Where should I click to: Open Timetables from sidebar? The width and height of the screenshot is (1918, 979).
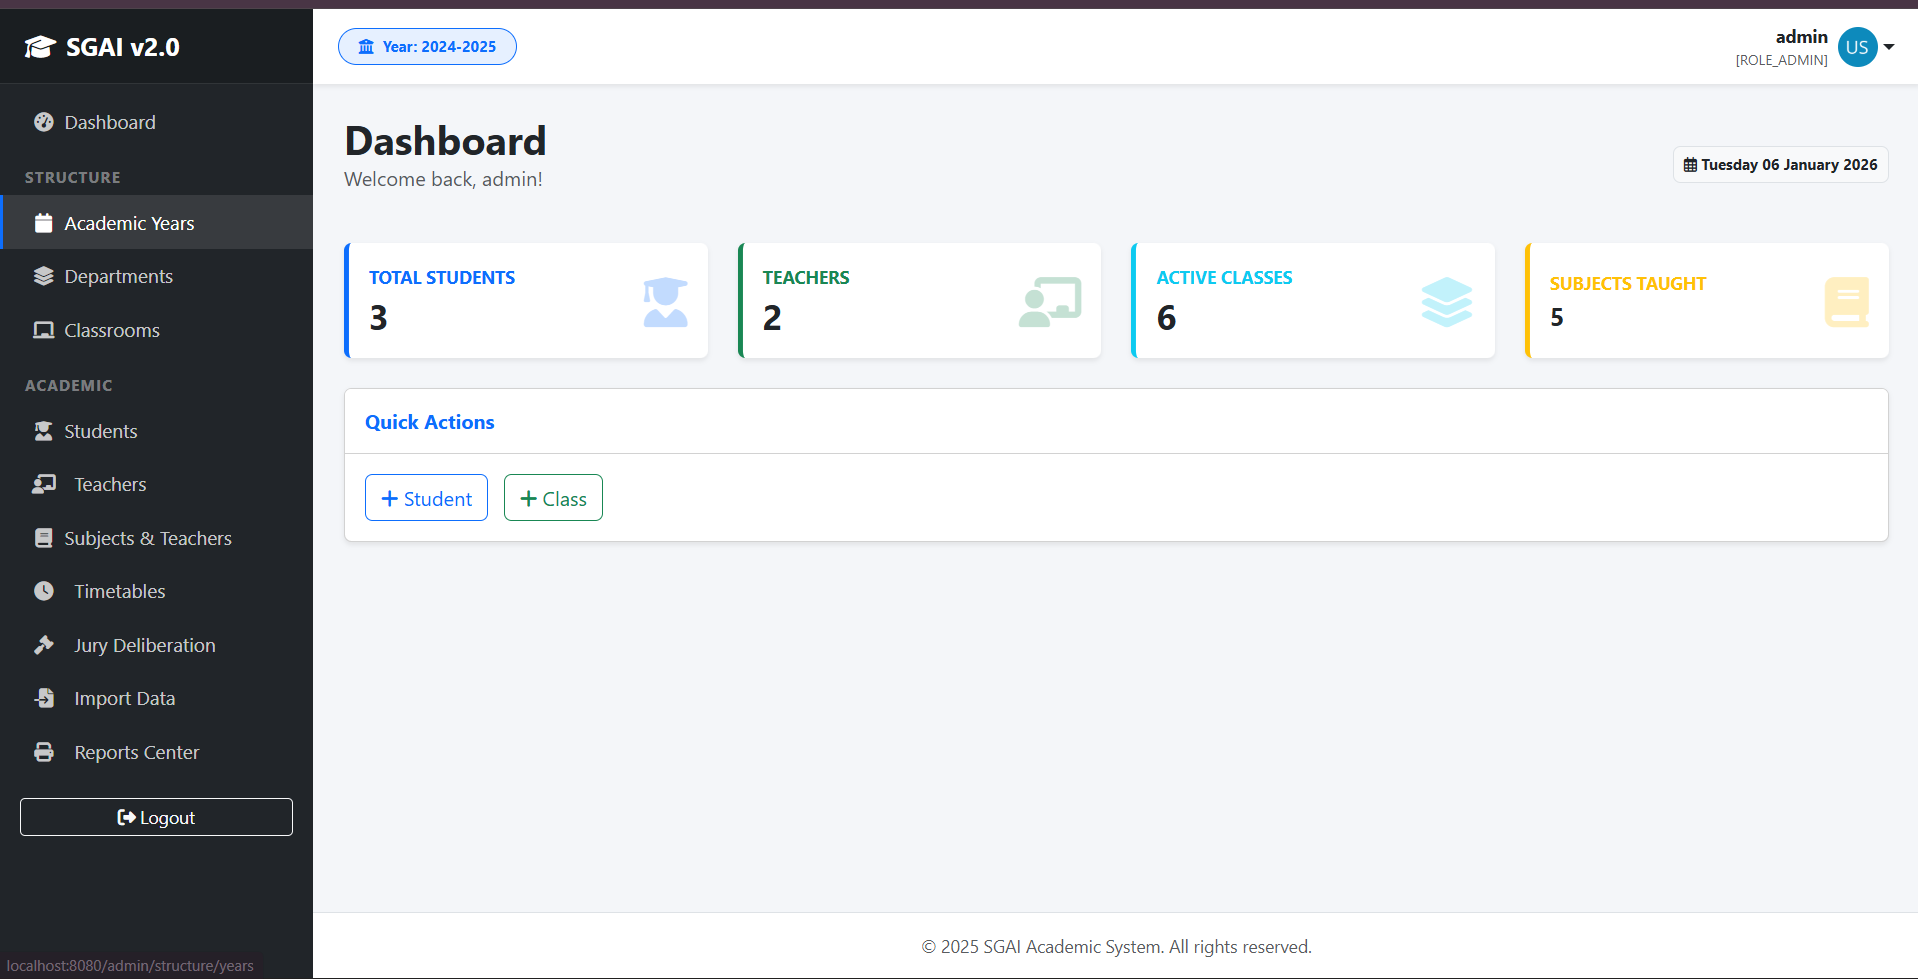click(156, 591)
